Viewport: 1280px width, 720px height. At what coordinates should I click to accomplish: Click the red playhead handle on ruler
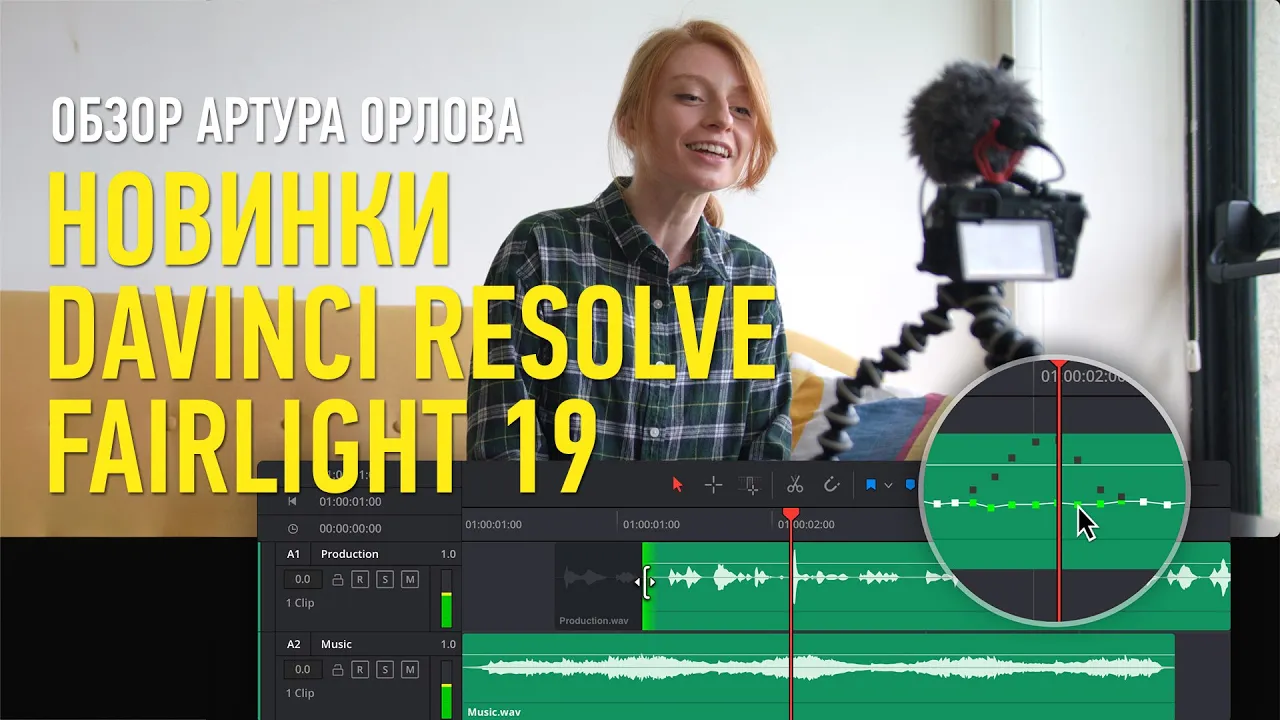point(791,513)
